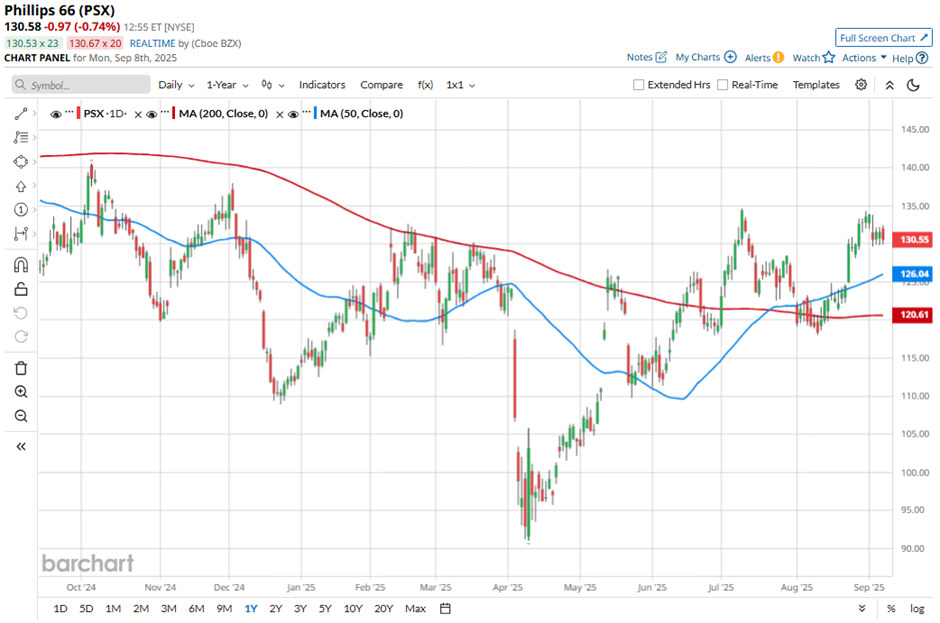Add to watchlist with the star icon
The height and width of the screenshot is (623, 940).
click(x=828, y=58)
